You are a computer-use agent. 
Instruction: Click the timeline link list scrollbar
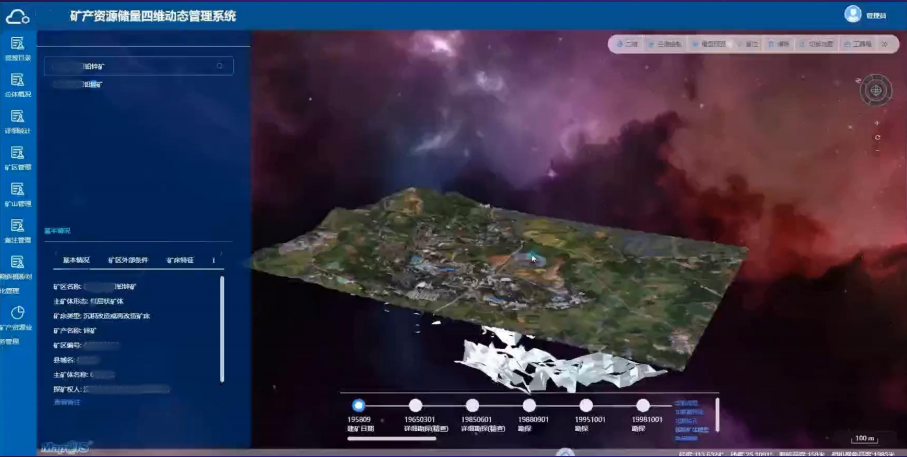717,414
